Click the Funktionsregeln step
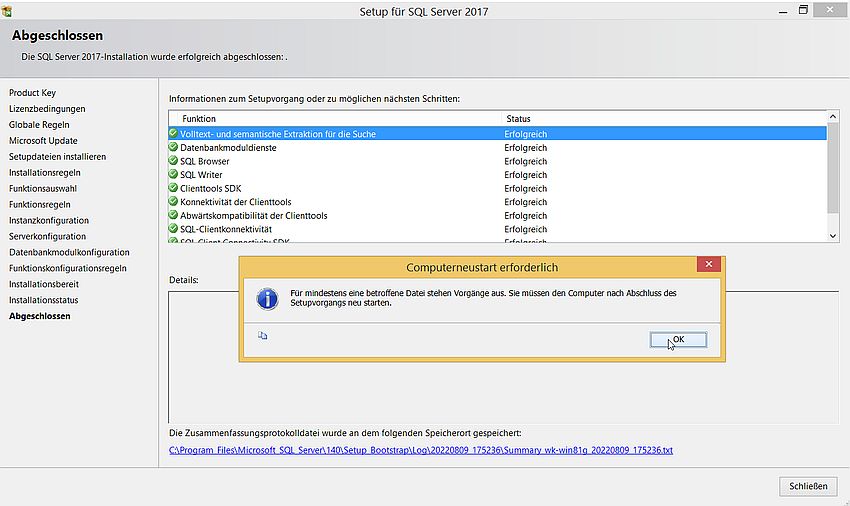This screenshot has height=506, width=850. click(40, 204)
